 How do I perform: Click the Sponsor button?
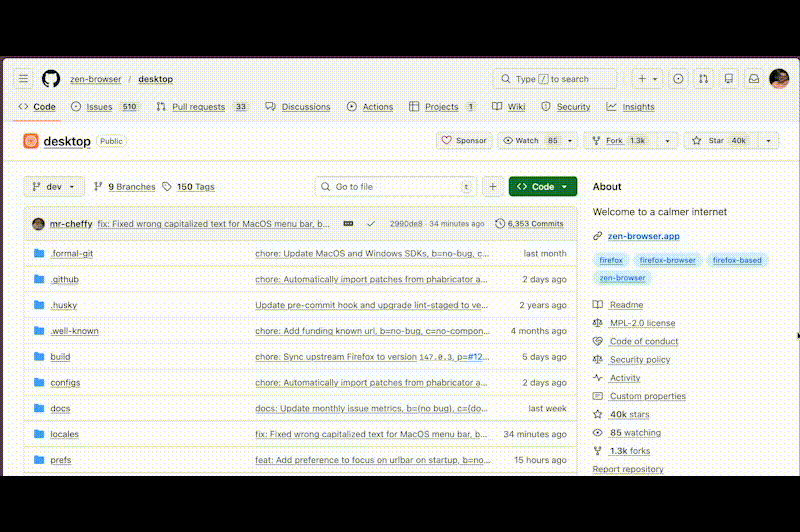464,140
